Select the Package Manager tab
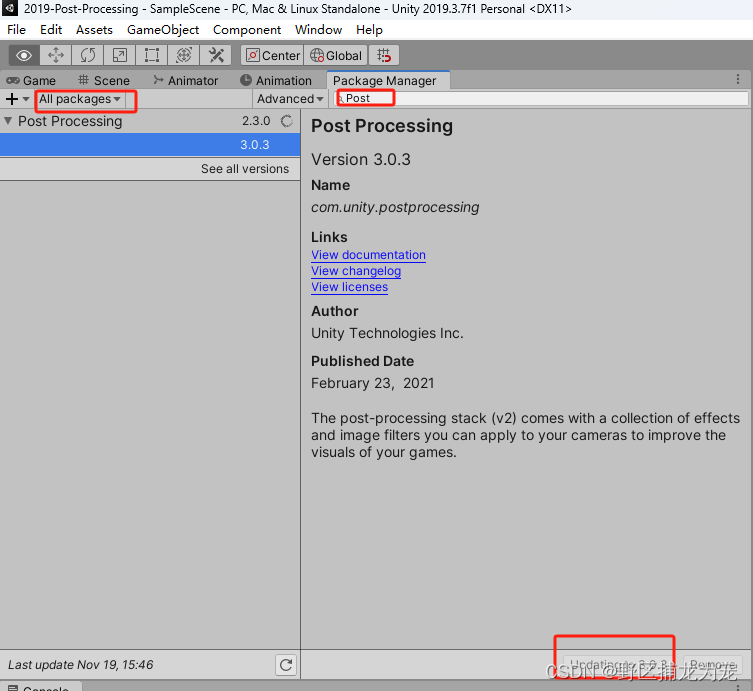The image size is (753, 691). (x=388, y=81)
